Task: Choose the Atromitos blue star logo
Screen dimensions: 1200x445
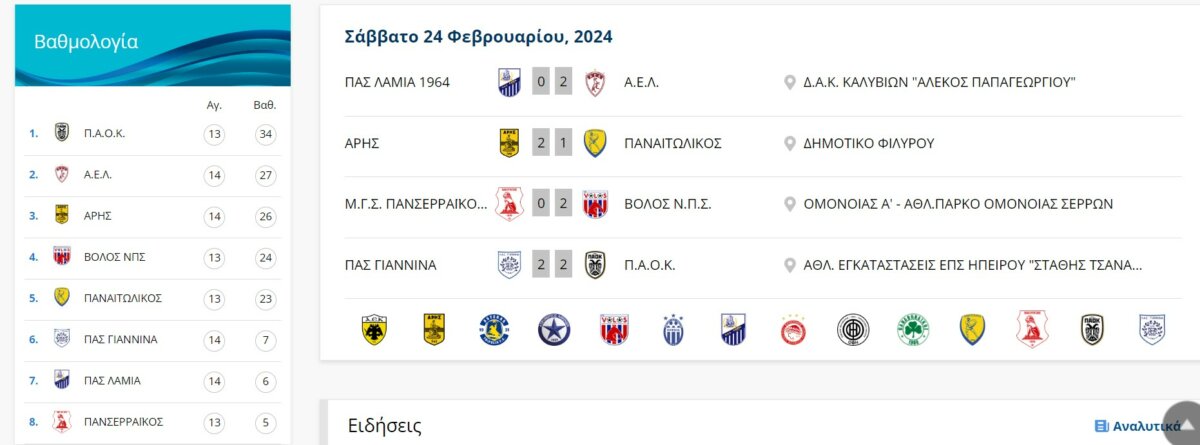Action: (x=554, y=330)
